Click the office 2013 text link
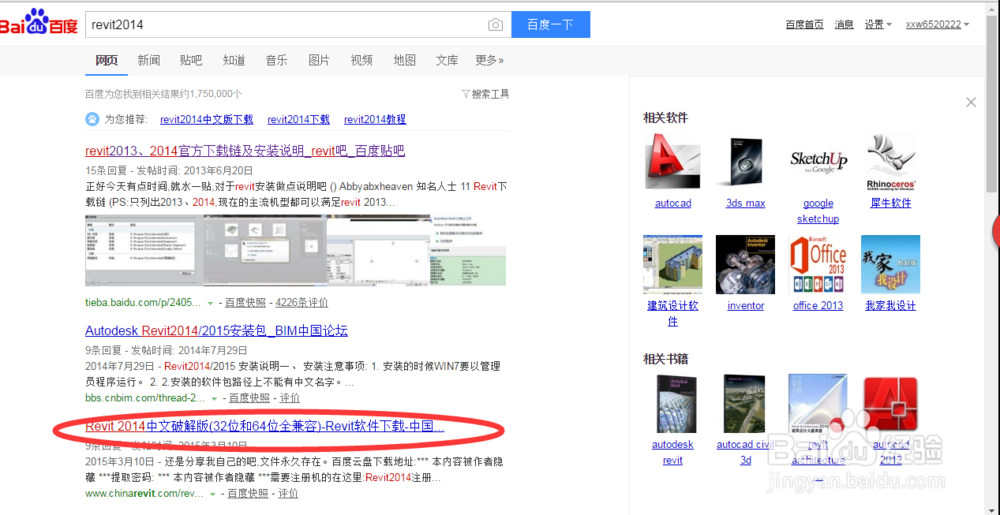1000x515 pixels. pyautogui.click(x=818, y=306)
